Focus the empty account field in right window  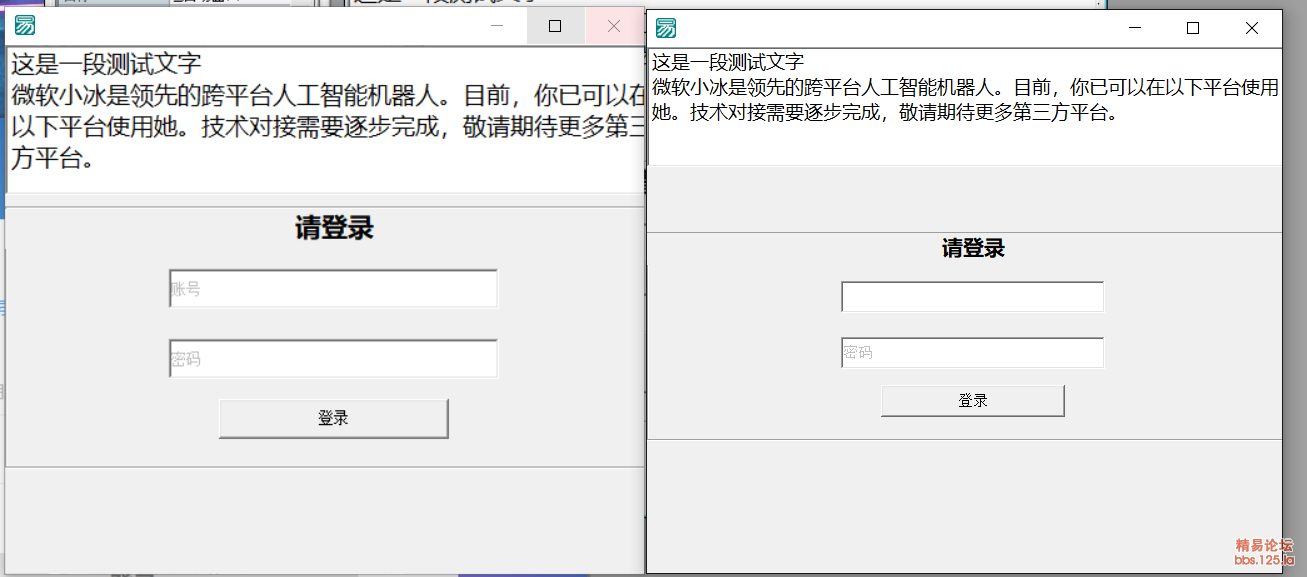point(972,297)
